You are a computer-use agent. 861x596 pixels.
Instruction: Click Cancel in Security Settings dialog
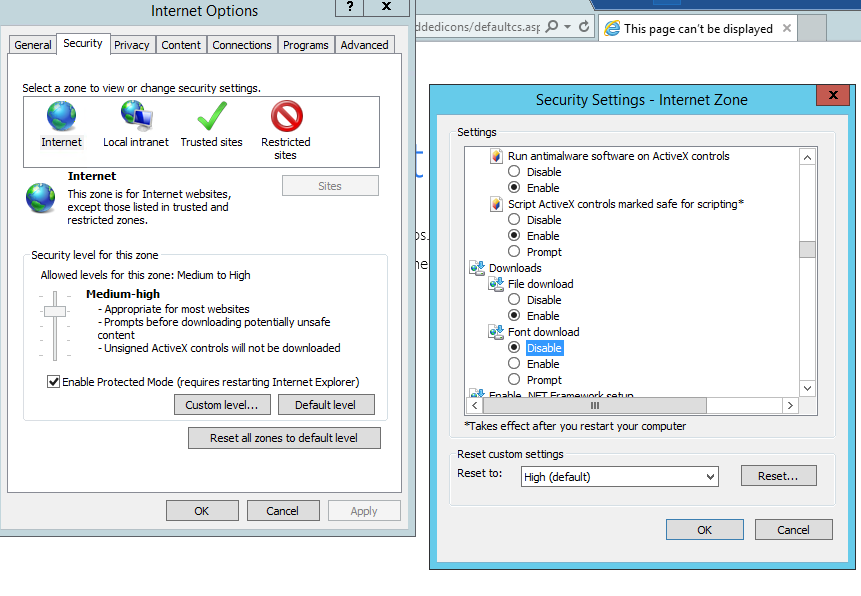pyautogui.click(x=793, y=530)
